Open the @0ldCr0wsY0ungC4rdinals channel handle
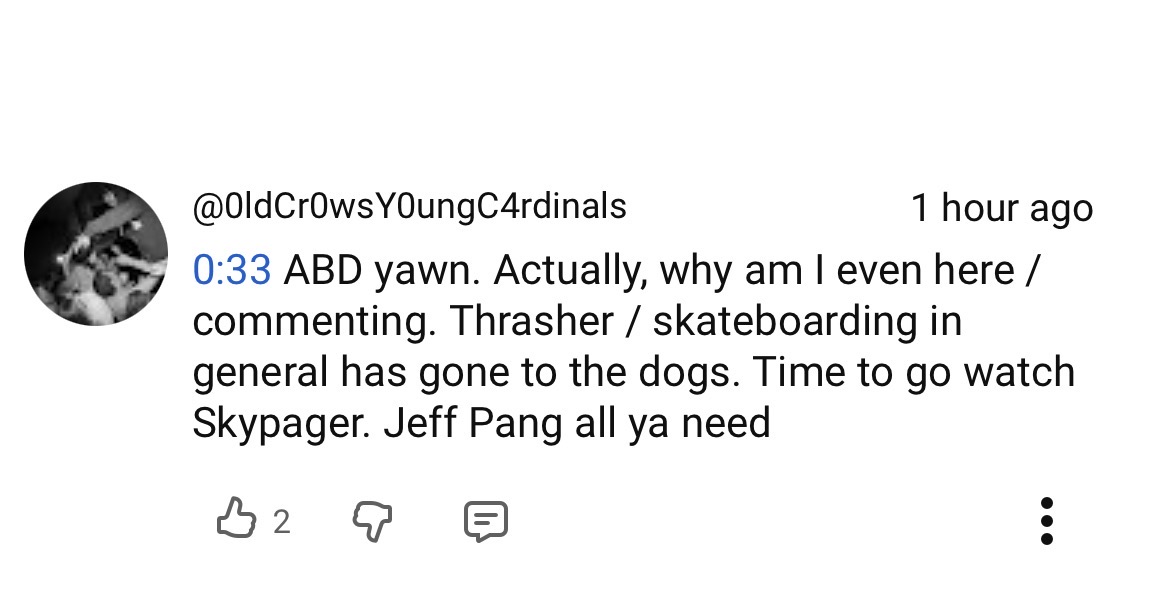This screenshot has width=1167, height=612. 409,206
